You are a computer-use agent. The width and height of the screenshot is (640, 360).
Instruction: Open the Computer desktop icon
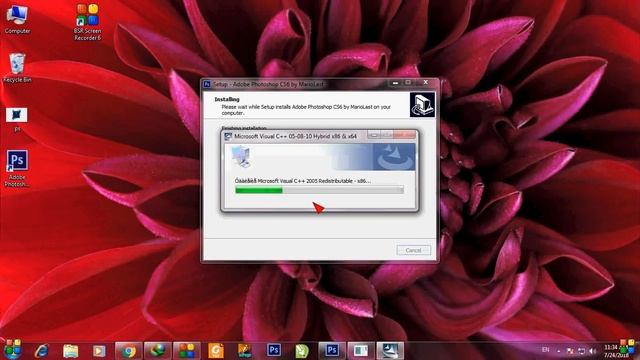coord(17,19)
